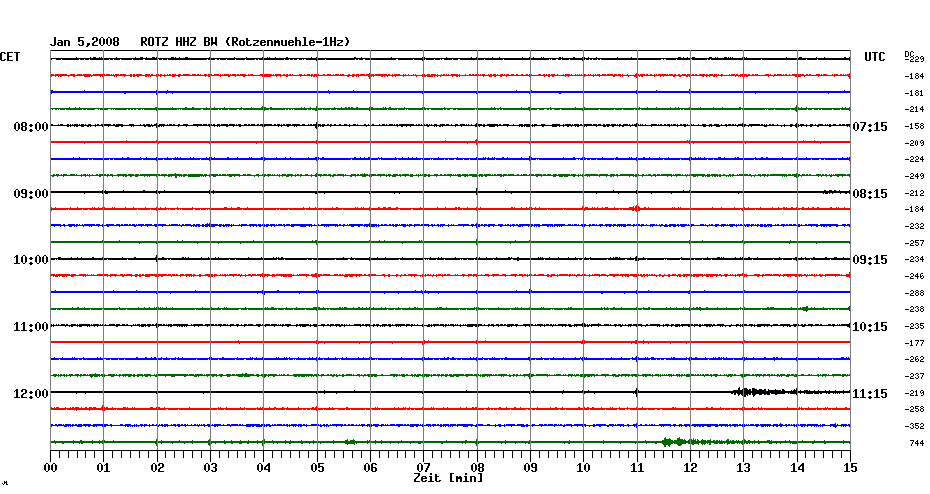The image size is (930, 494).
Task: Select DC offset value '-219'
Action: point(915,393)
